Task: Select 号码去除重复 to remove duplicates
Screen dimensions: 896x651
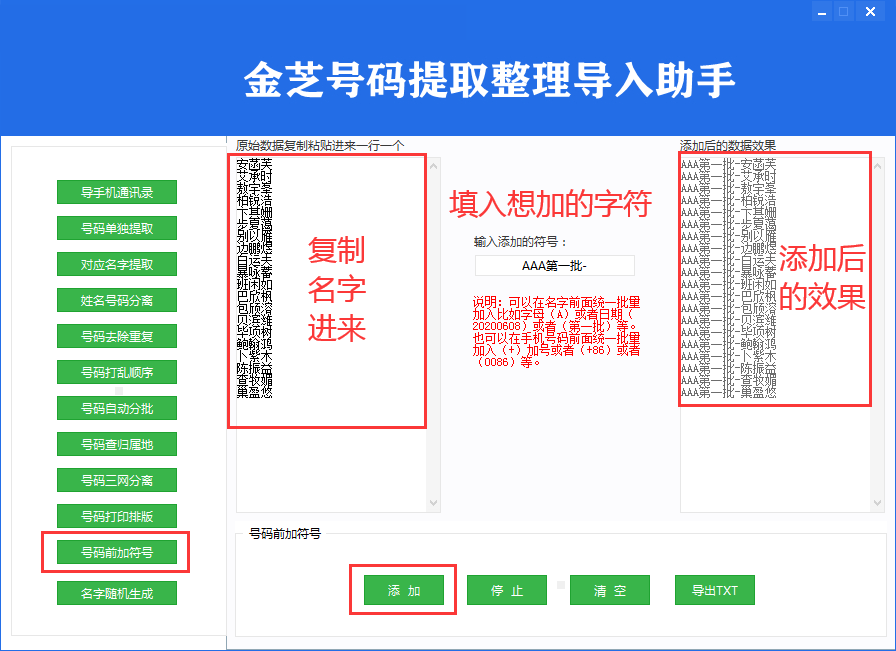Action: pyautogui.click(x=117, y=336)
